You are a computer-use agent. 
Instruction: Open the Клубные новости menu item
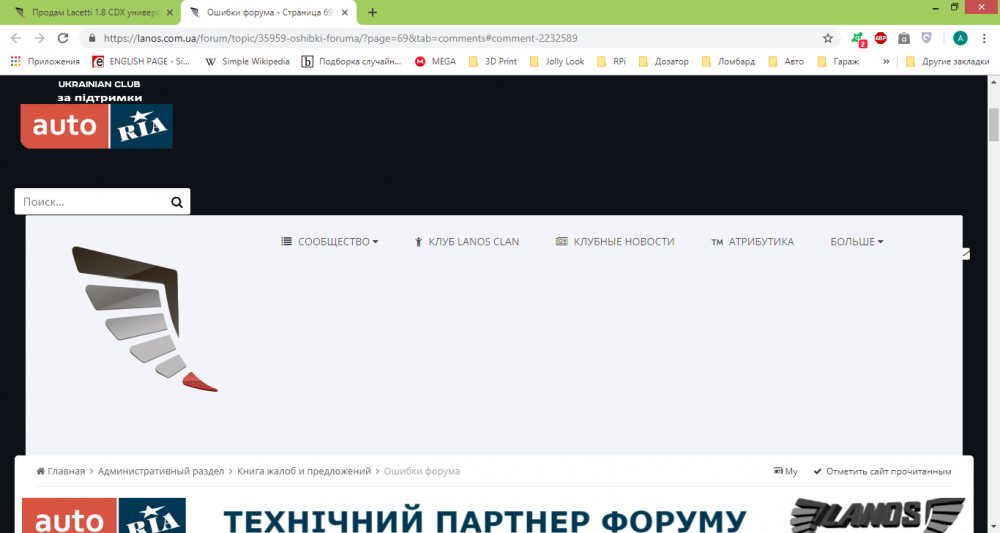coord(615,242)
